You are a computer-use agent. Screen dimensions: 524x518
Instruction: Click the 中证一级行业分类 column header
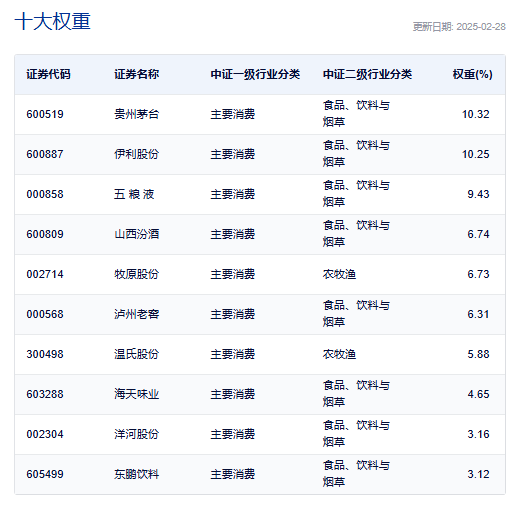(255, 74)
